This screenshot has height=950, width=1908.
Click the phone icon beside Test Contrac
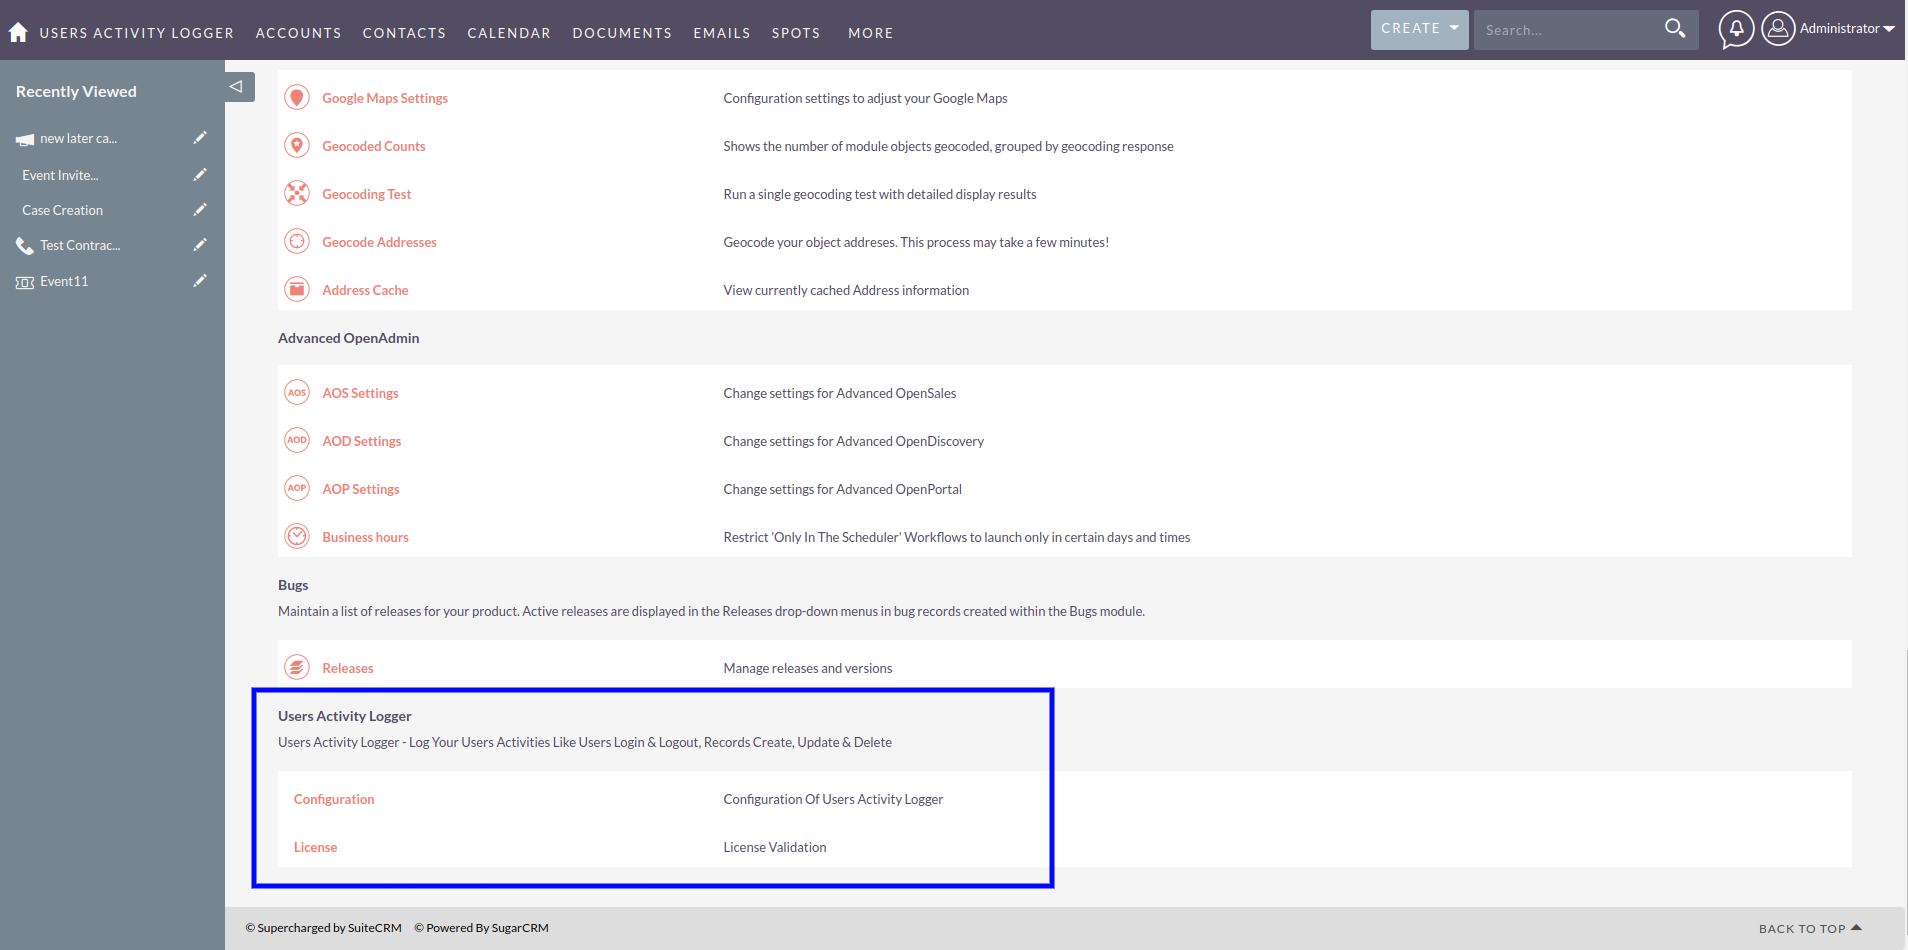click(25, 245)
